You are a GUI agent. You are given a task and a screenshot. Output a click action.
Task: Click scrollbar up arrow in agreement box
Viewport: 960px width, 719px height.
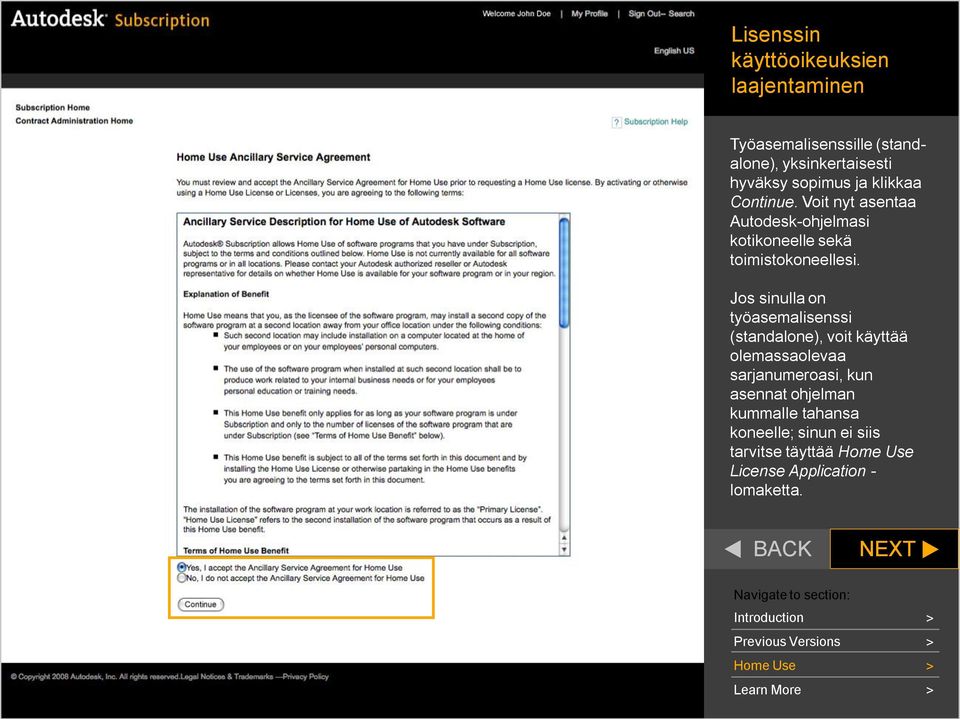(564, 538)
